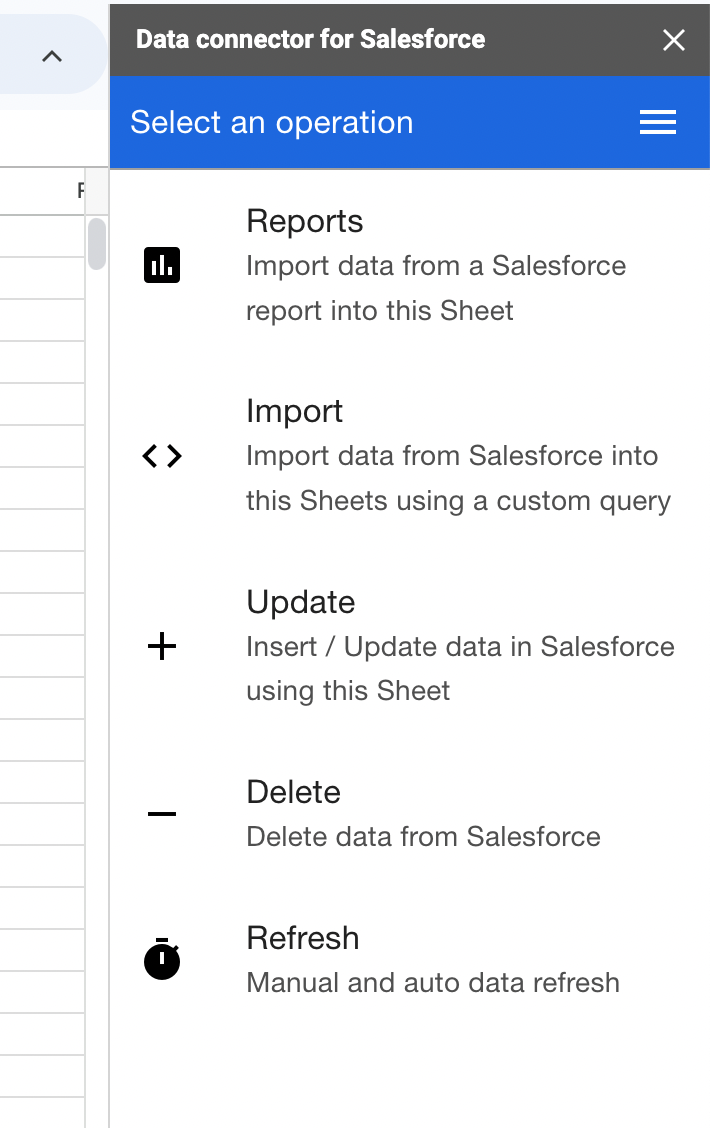
Task: Choose the Update operation title
Action: [301, 602]
